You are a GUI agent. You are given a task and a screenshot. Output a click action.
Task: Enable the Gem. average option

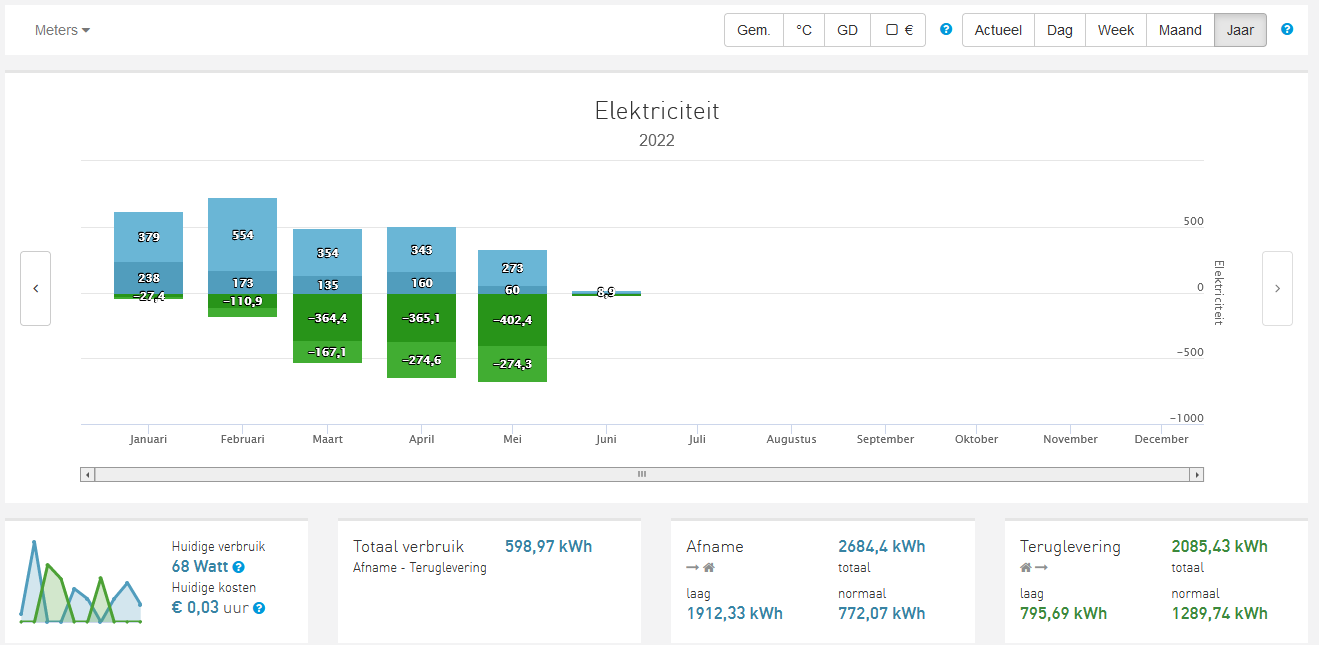(x=754, y=30)
